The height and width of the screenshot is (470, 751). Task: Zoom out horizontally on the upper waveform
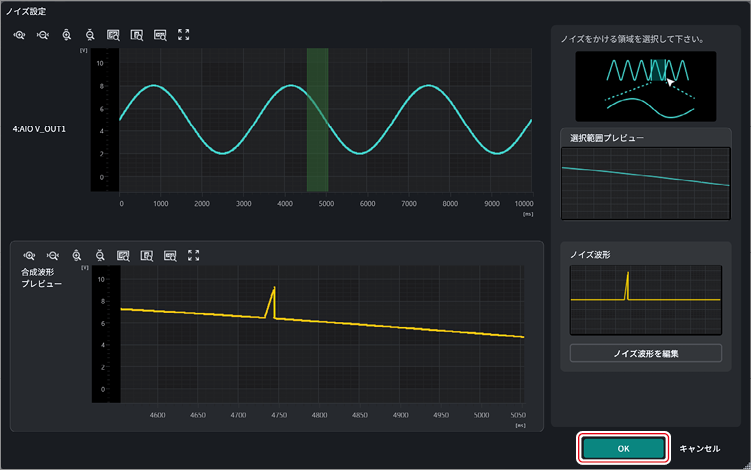click(x=43, y=35)
